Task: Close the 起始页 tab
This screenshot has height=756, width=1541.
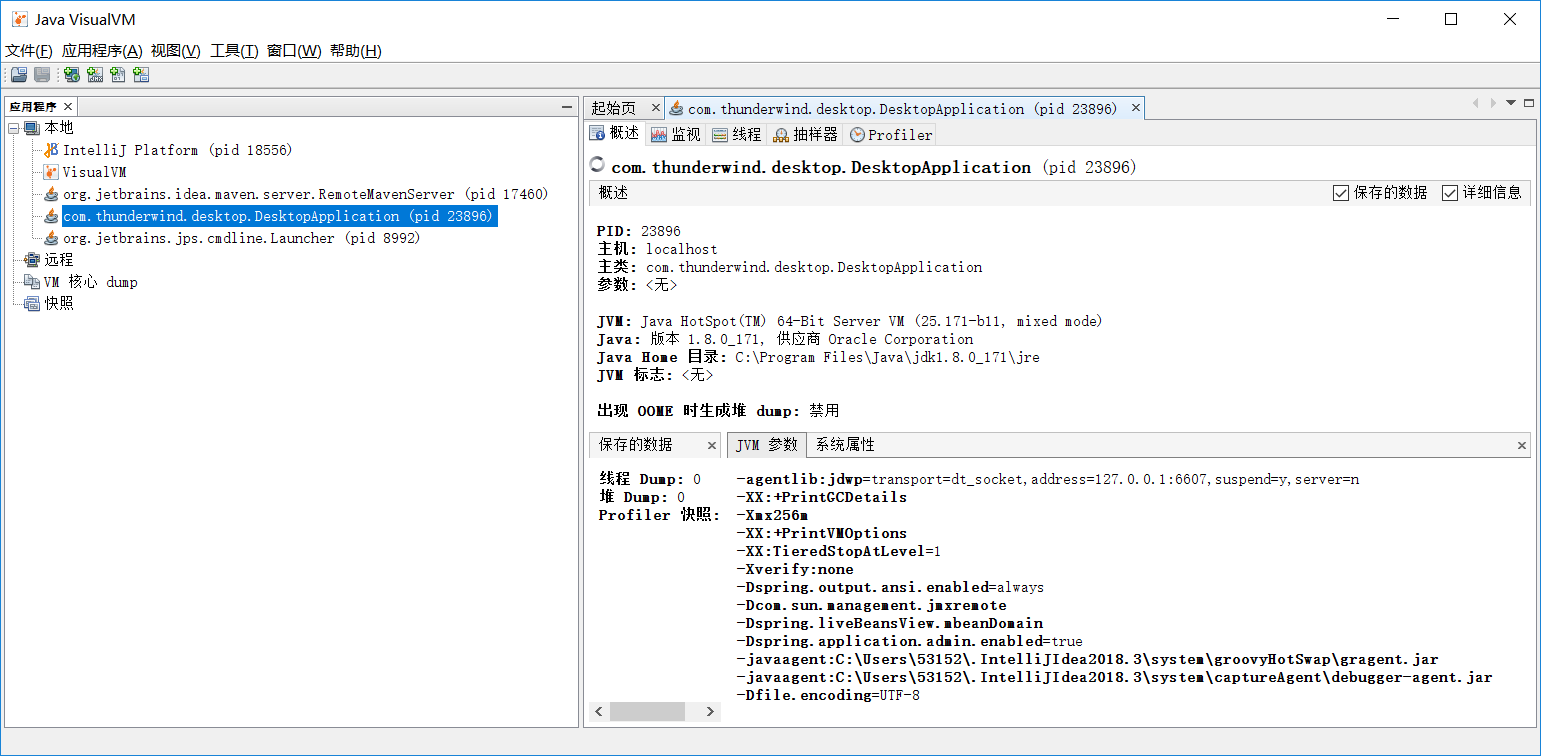Action: click(x=655, y=108)
